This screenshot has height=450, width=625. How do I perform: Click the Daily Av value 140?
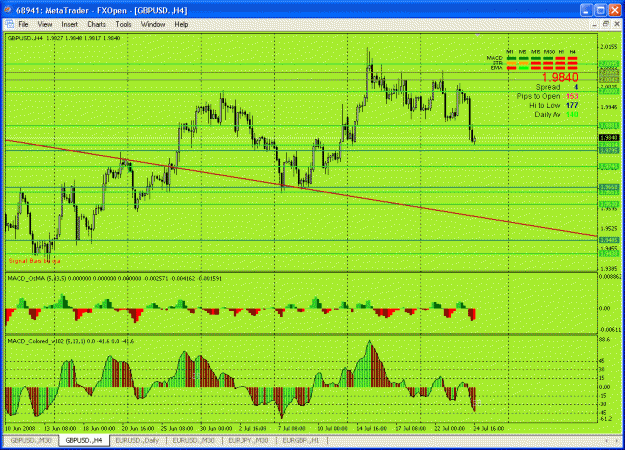click(572, 114)
